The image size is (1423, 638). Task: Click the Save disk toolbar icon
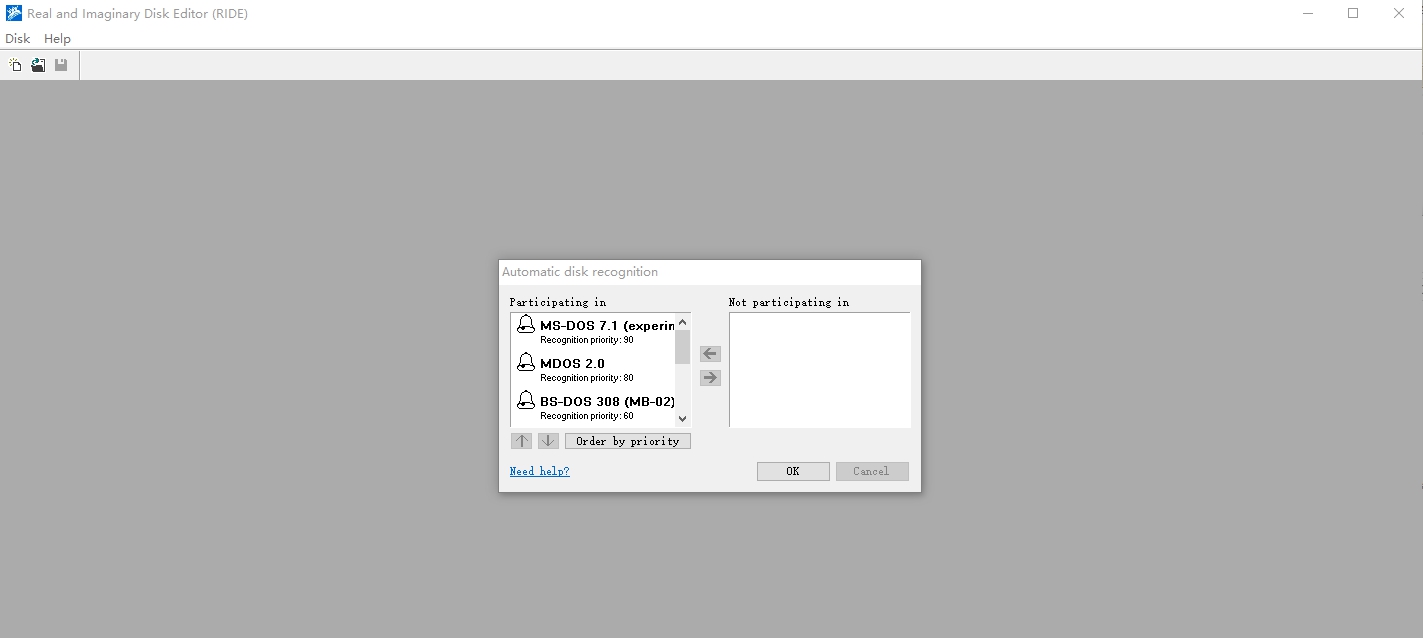[61, 65]
